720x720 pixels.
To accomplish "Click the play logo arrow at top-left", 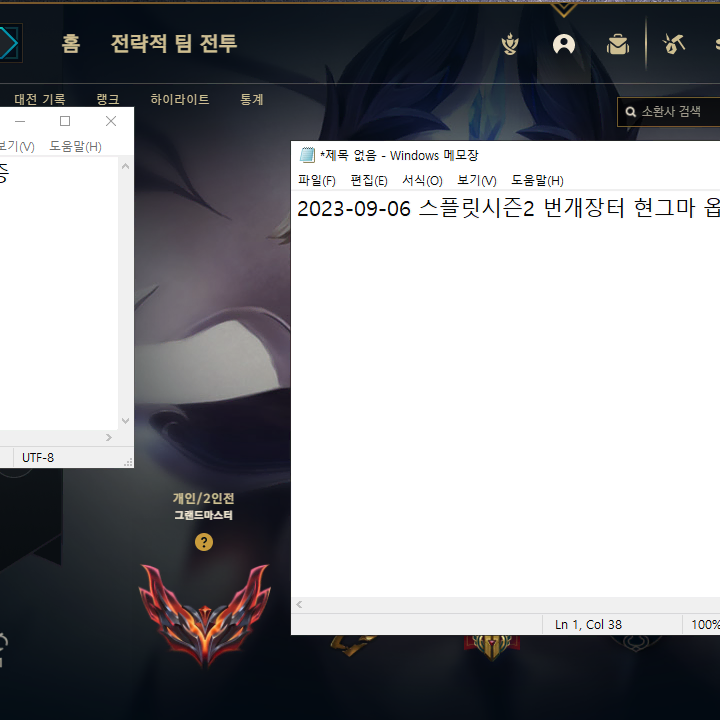I will tap(9, 43).
